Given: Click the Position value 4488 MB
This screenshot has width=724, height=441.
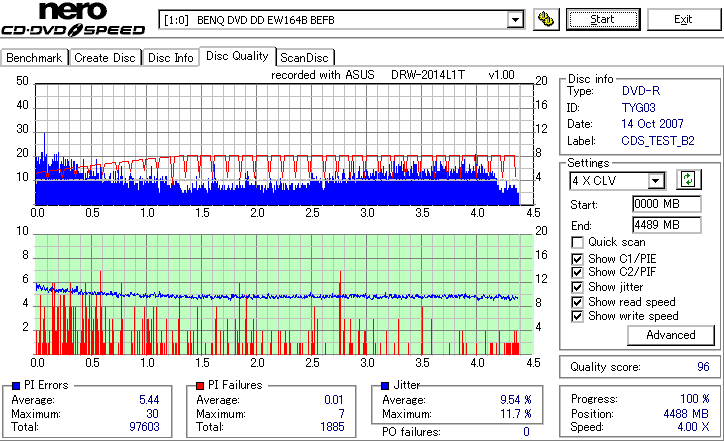Looking at the screenshot, I should click(x=686, y=414).
